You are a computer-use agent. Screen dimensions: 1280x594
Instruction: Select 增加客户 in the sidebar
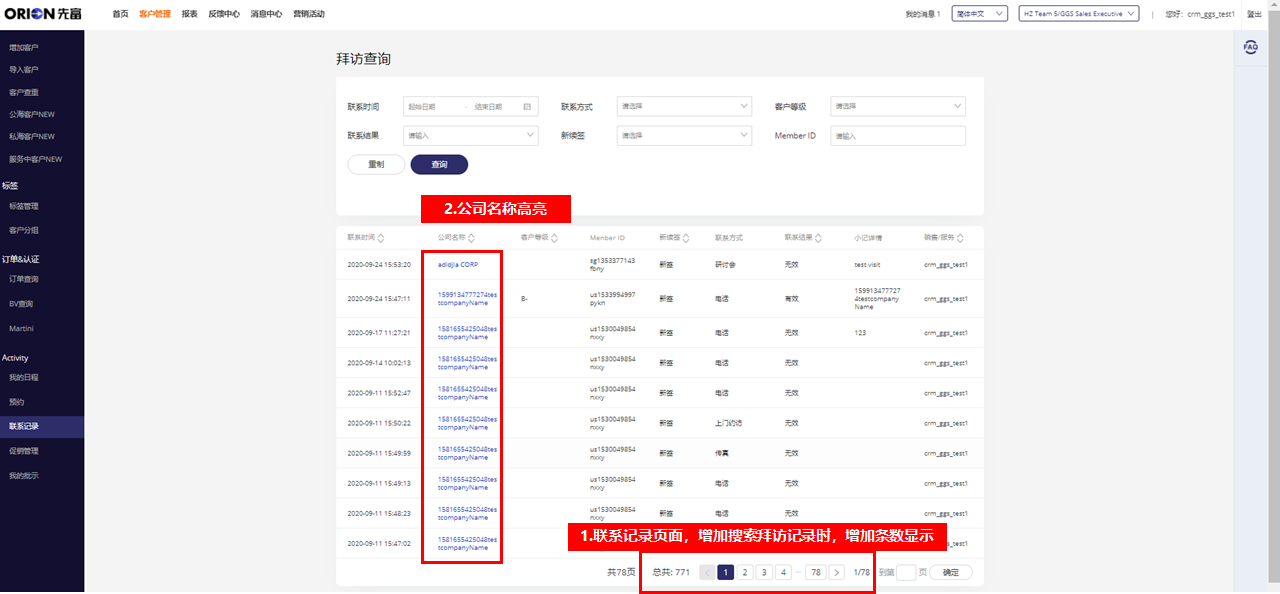(x=24, y=48)
